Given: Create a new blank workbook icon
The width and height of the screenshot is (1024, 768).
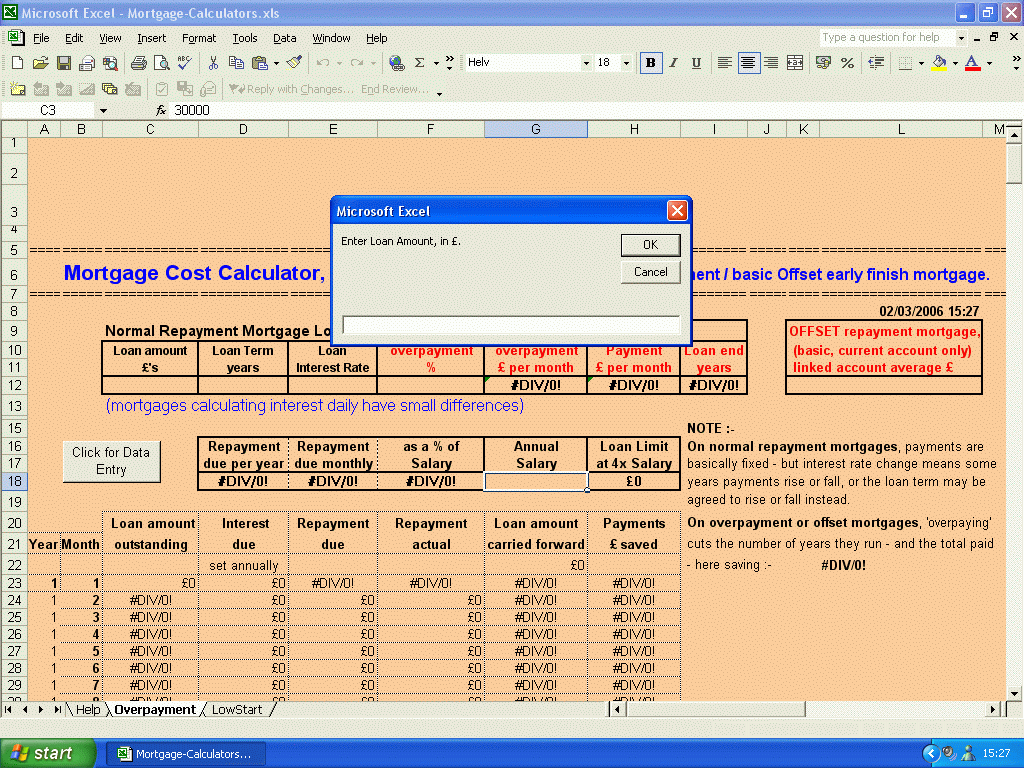Looking at the screenshot, I should (18, 63).
